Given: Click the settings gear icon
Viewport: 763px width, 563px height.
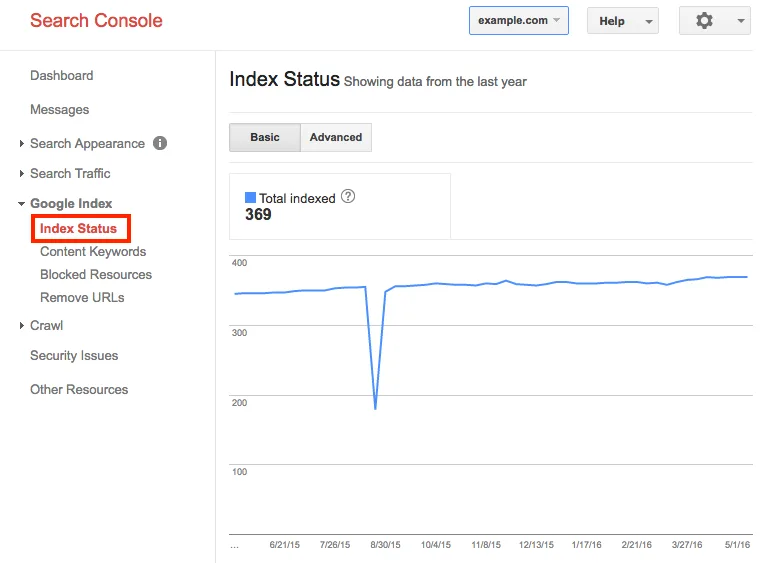Looking at the screenshot, I should (x=704, y=21).
